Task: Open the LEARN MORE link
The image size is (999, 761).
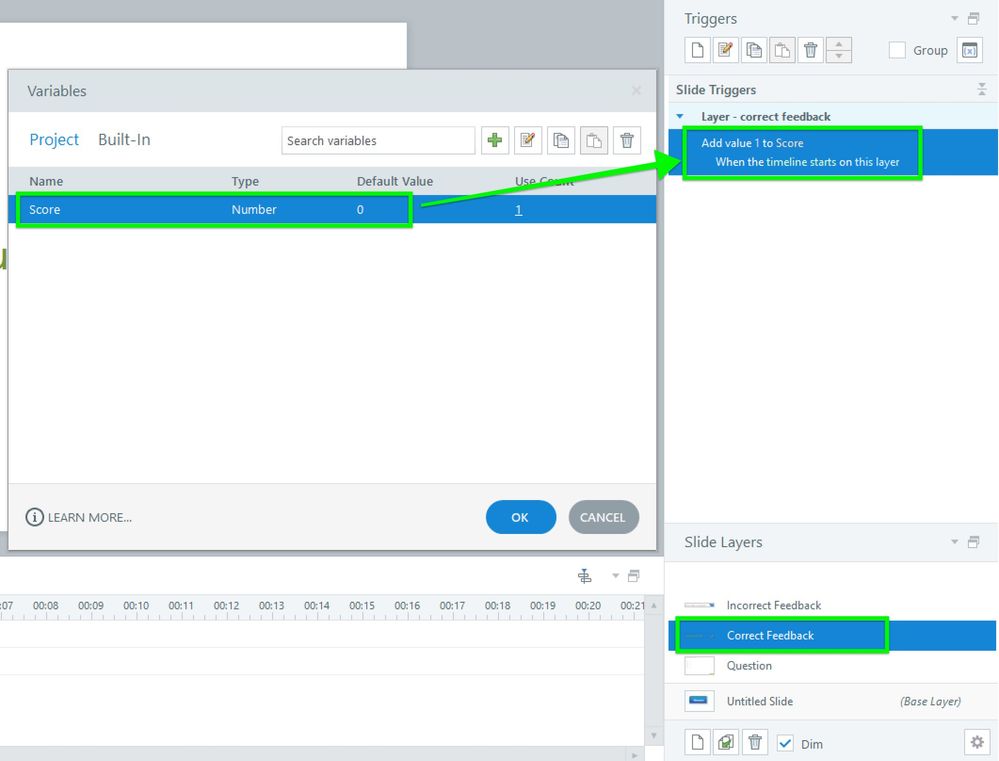Action: pos(79,517)
